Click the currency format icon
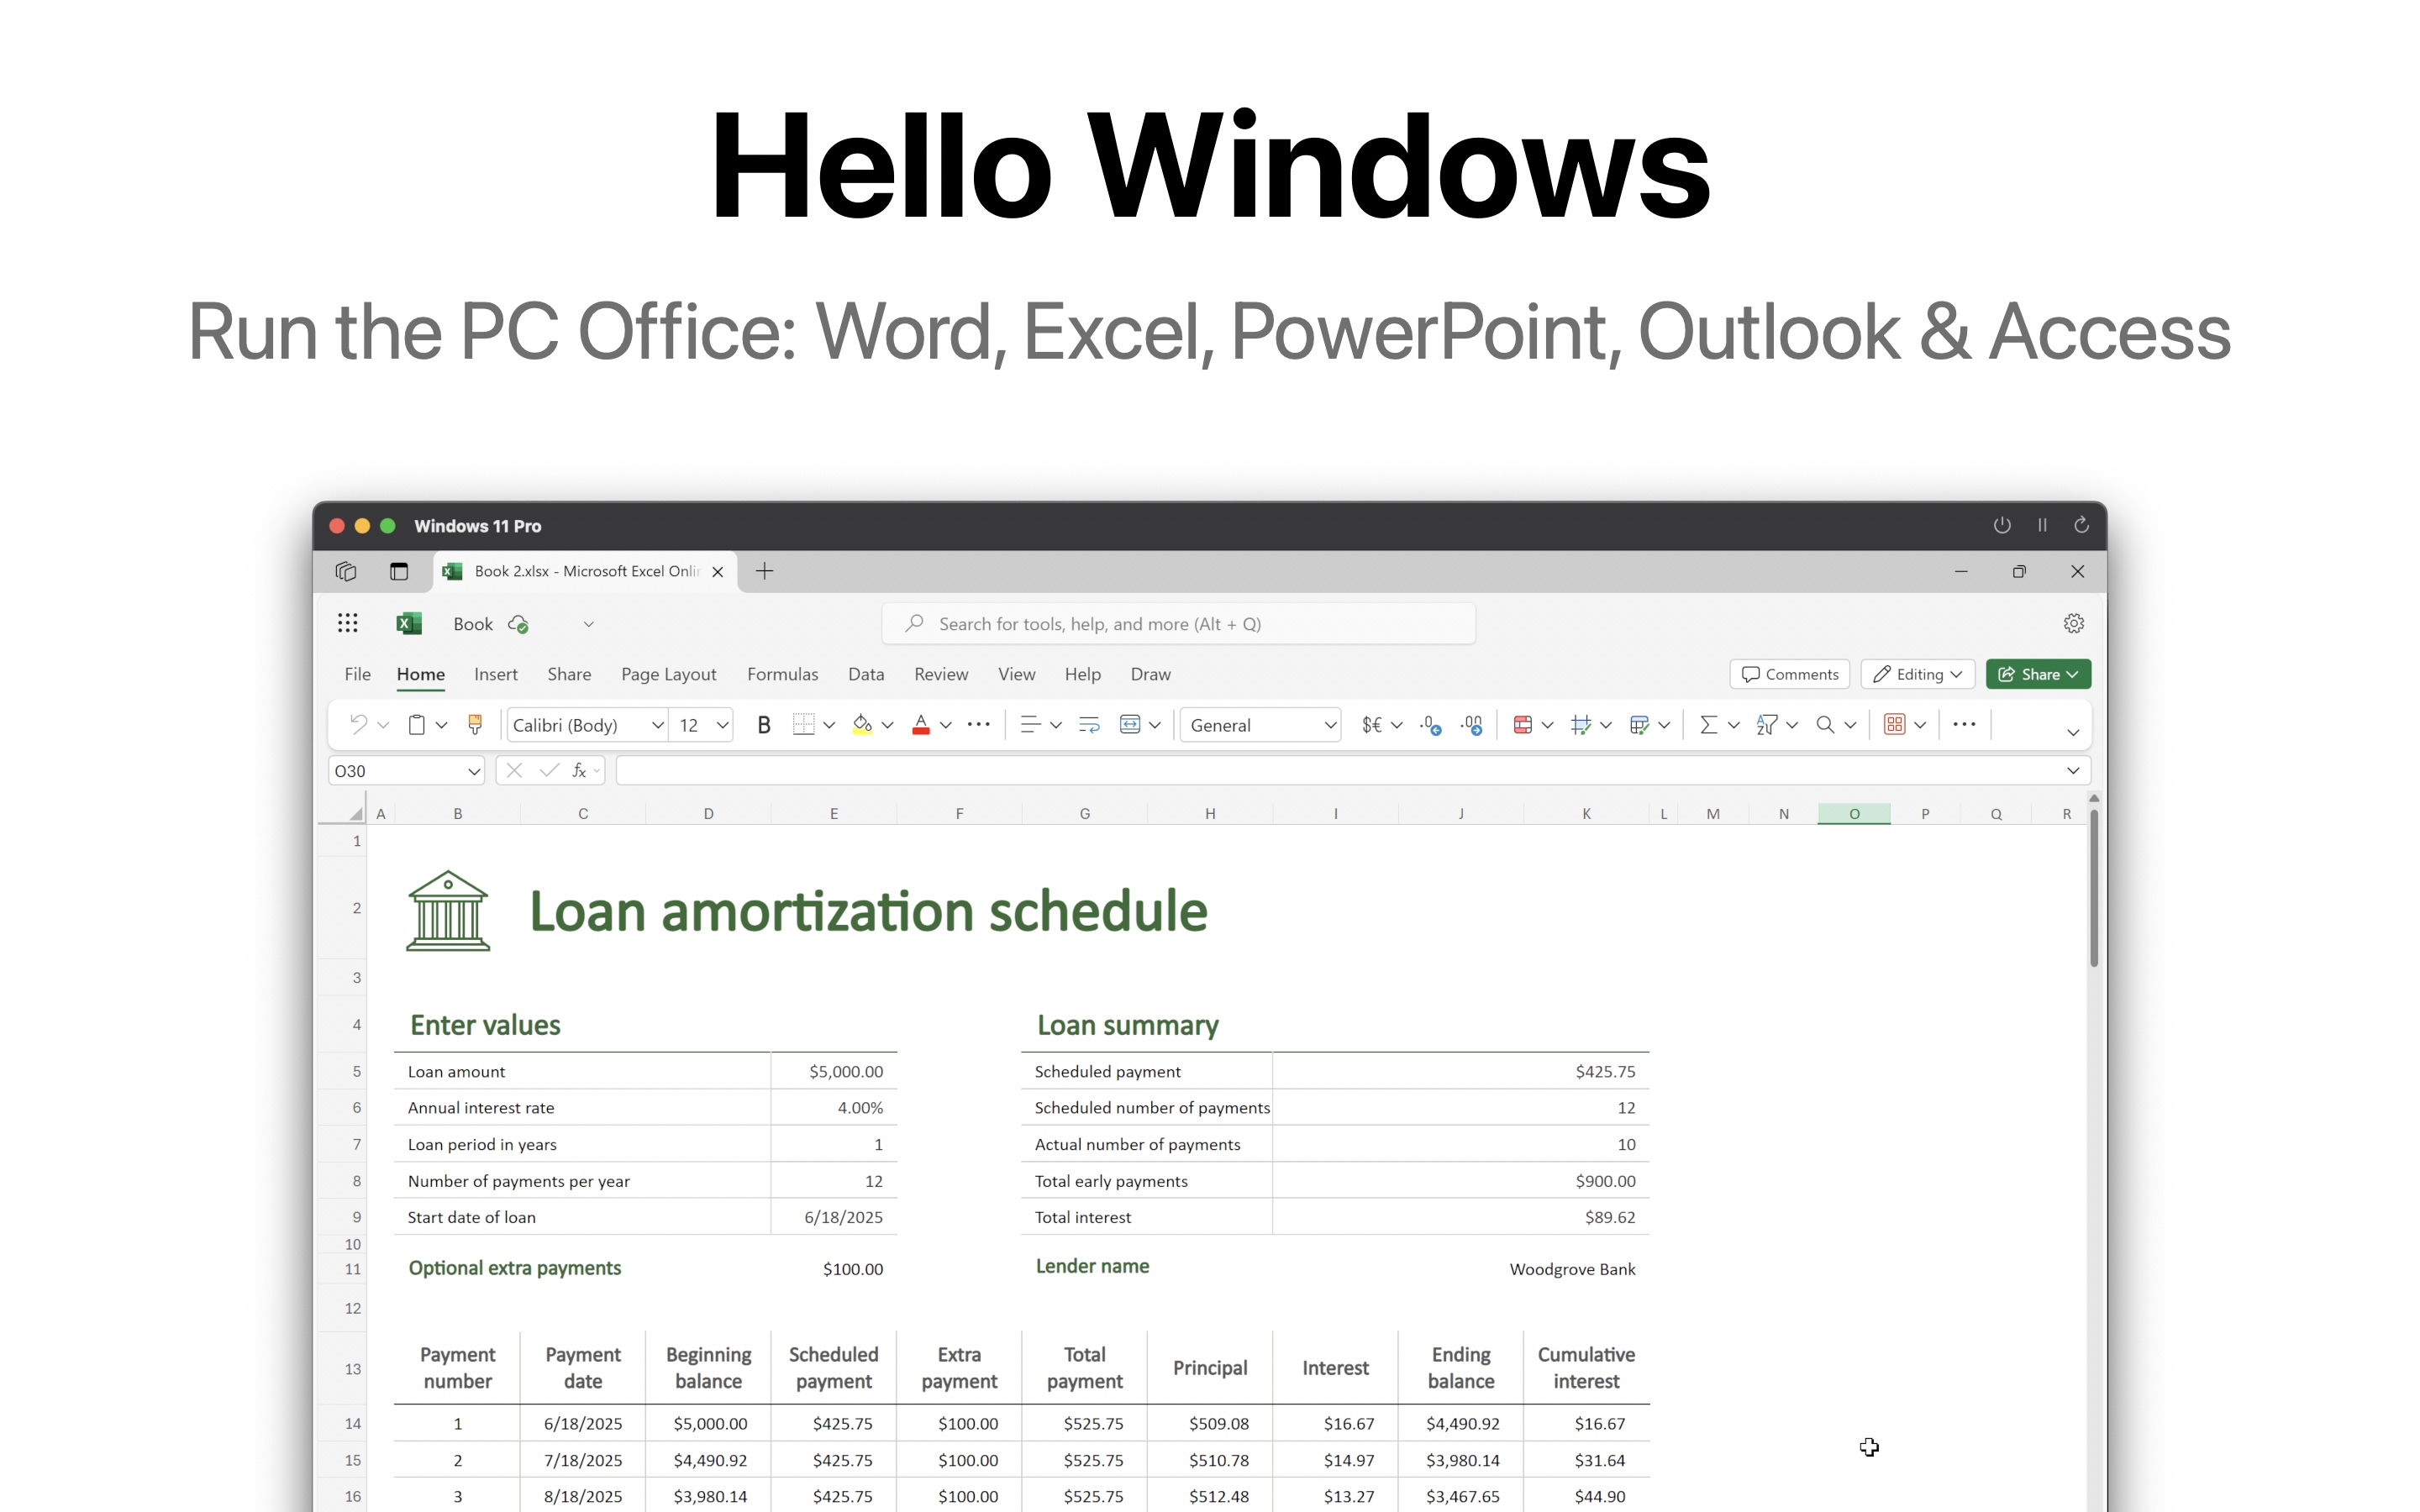This screenshot has height=1512, width=2420. [1372, 725]
